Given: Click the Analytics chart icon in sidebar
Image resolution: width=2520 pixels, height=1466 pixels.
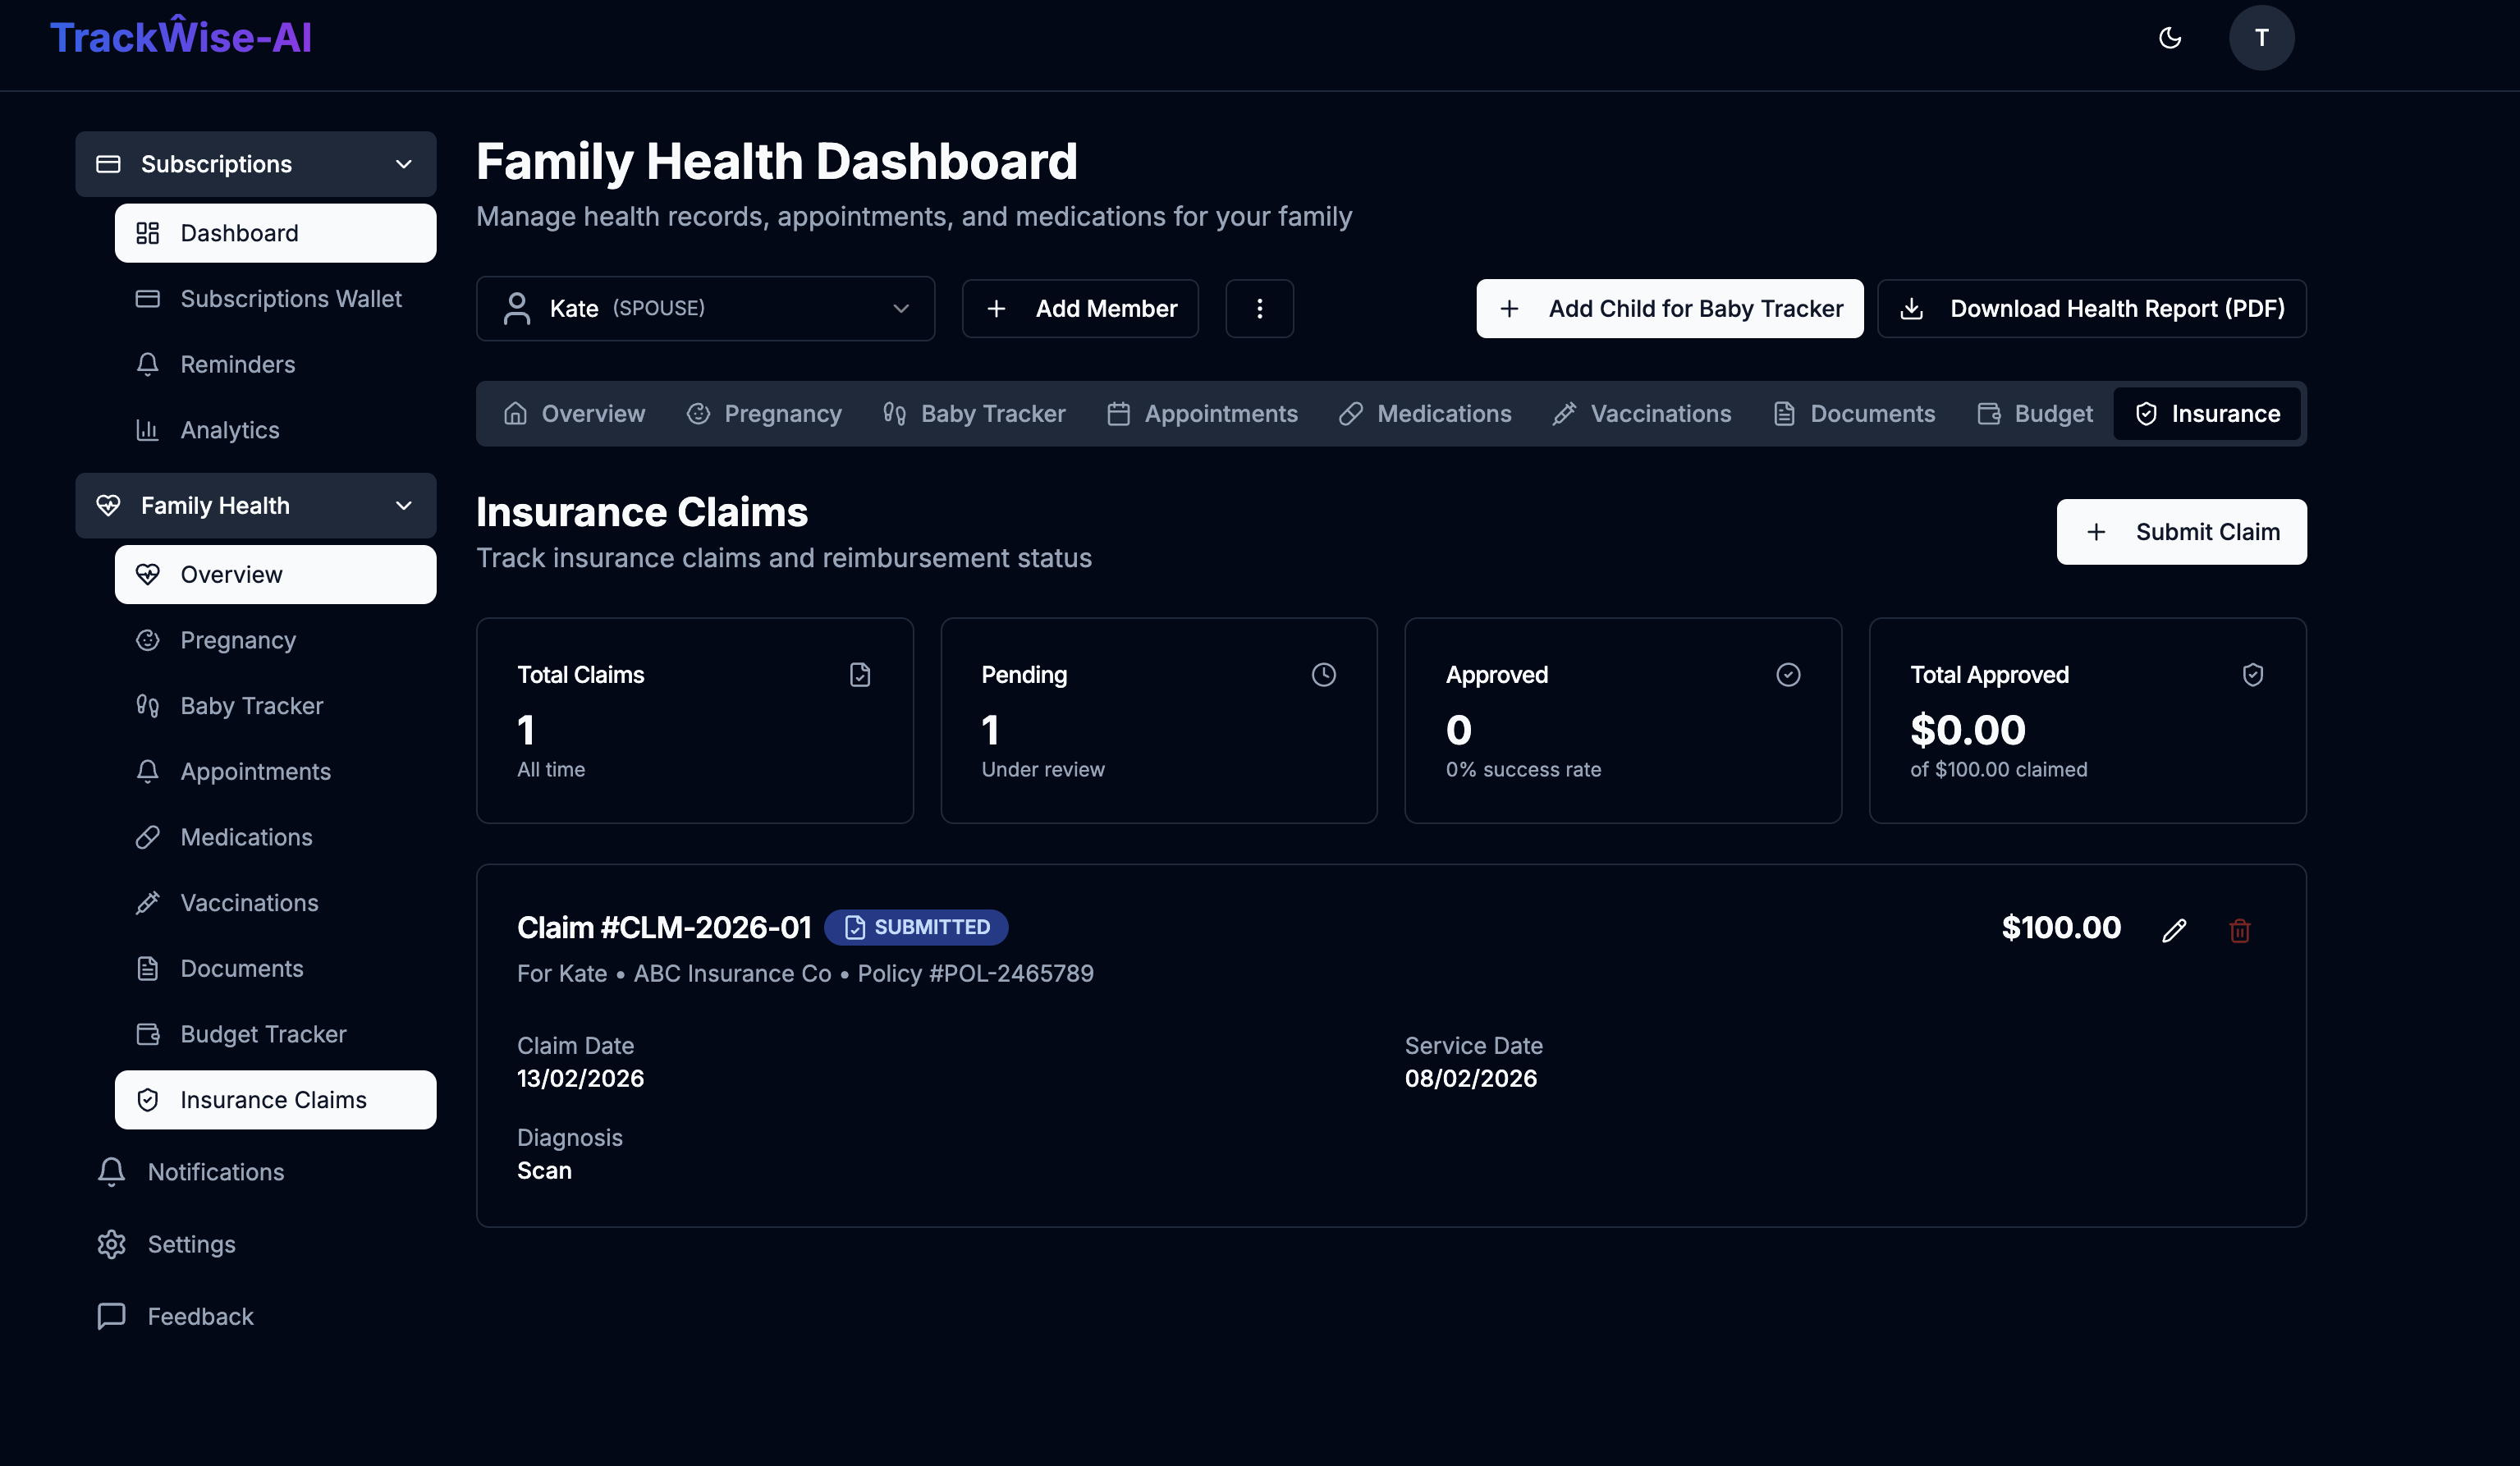Looking at the screenshot, I should click(x=147, y=429).
